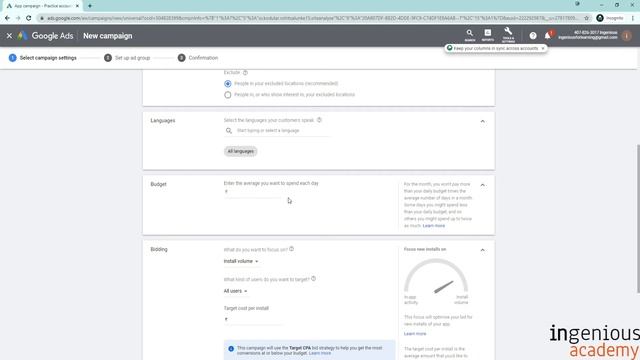Click the browser address bar
Image resolution: width=640 pixels, height=360 pixels.
click(312, 18)
